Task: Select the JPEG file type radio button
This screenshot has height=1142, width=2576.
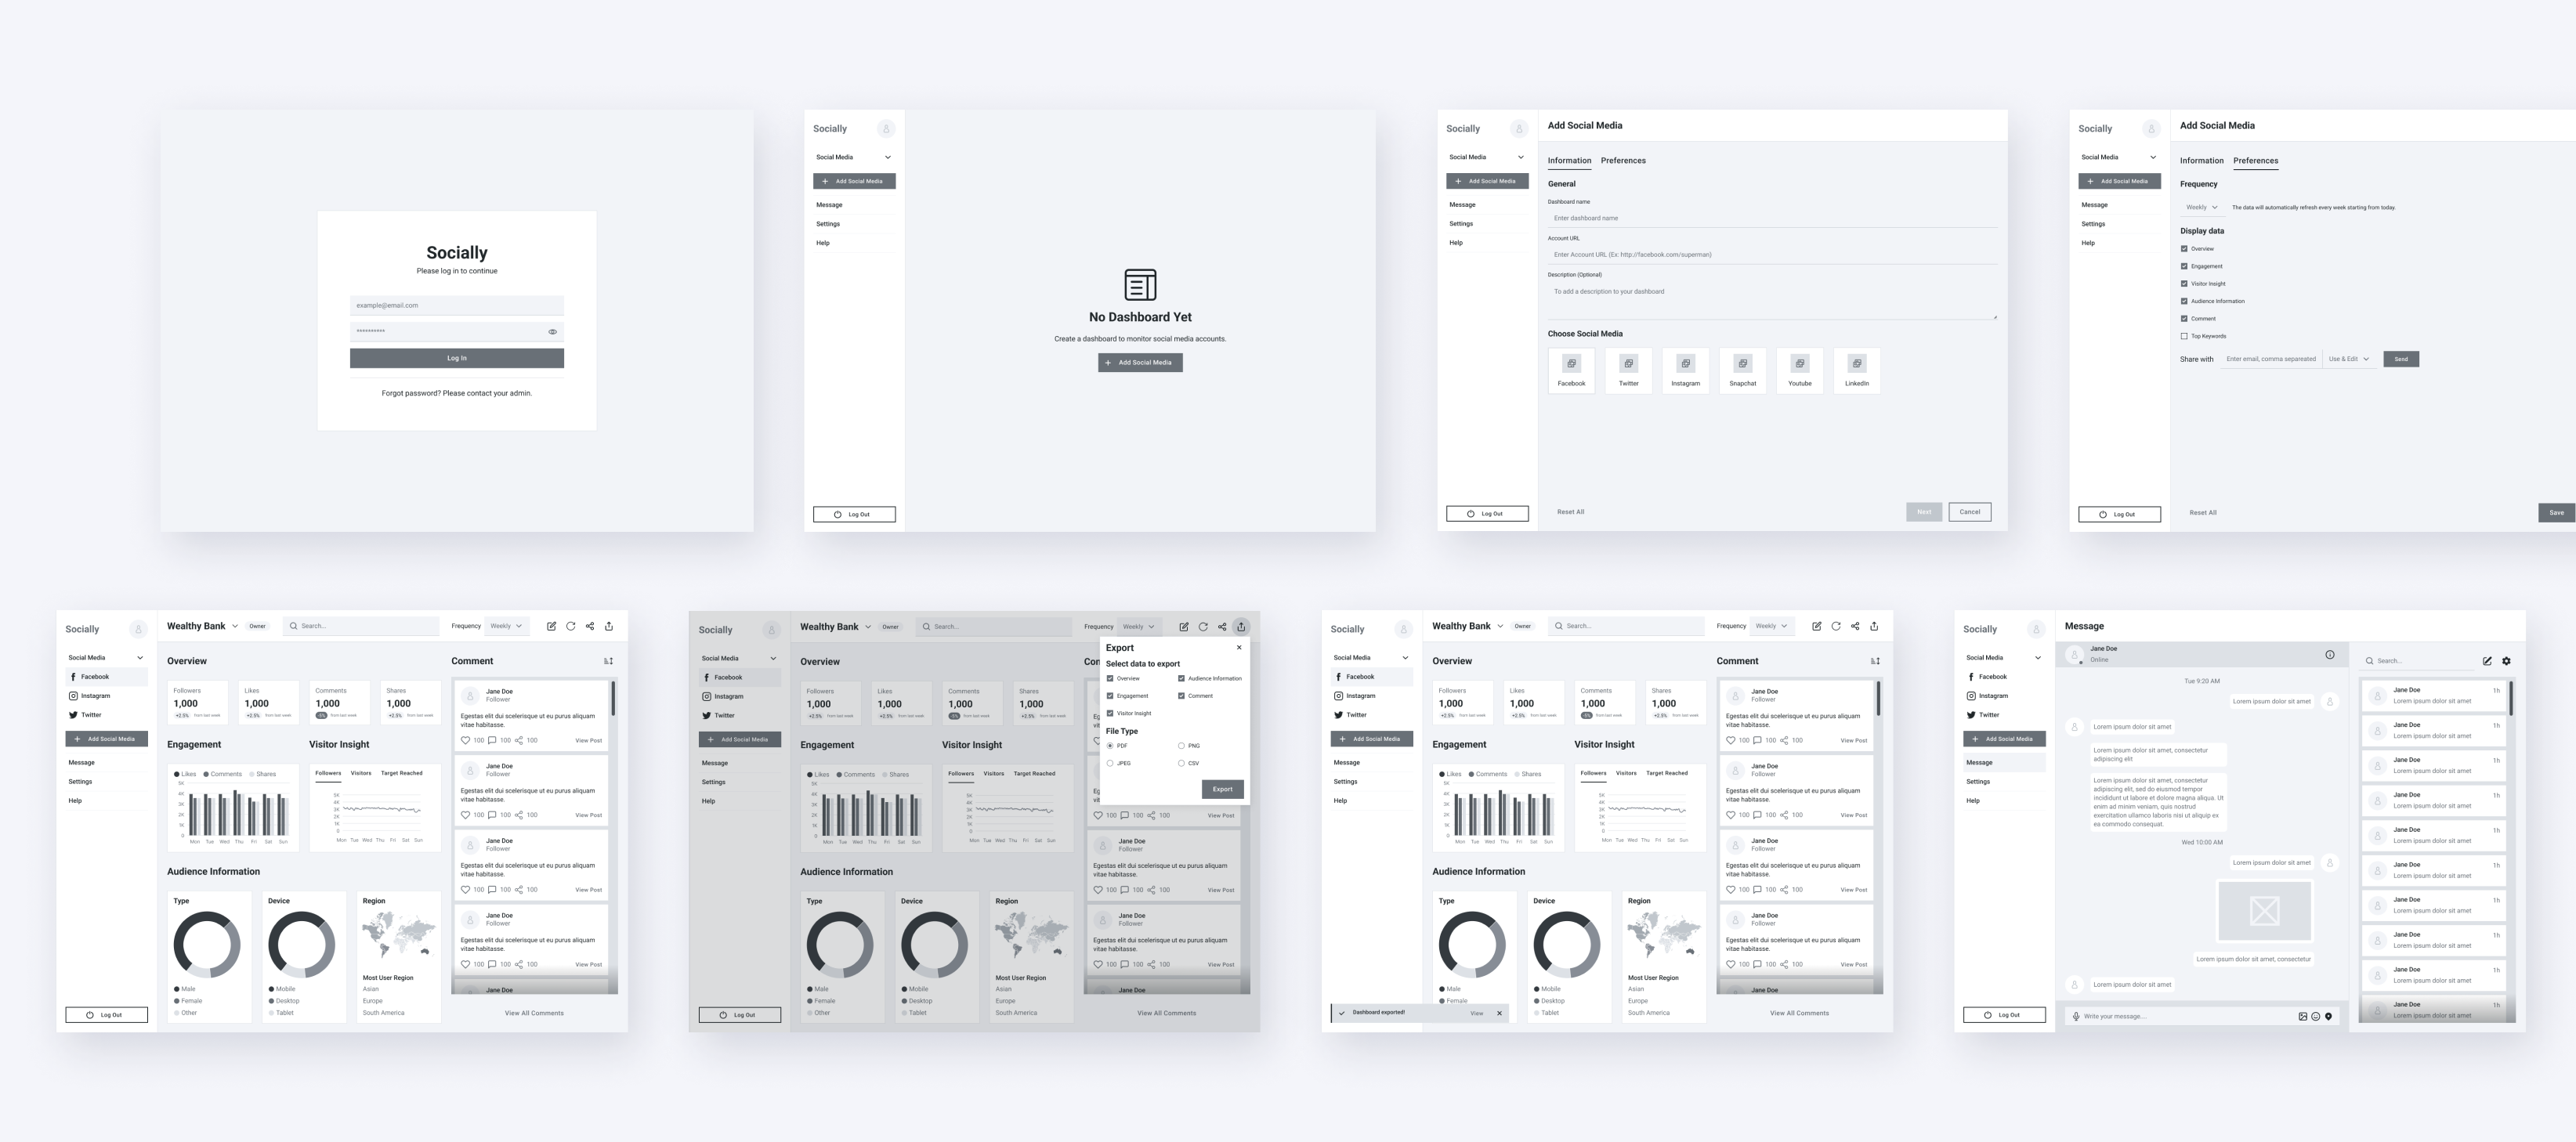Action: pyautogui.click(x=1110, y=763)
